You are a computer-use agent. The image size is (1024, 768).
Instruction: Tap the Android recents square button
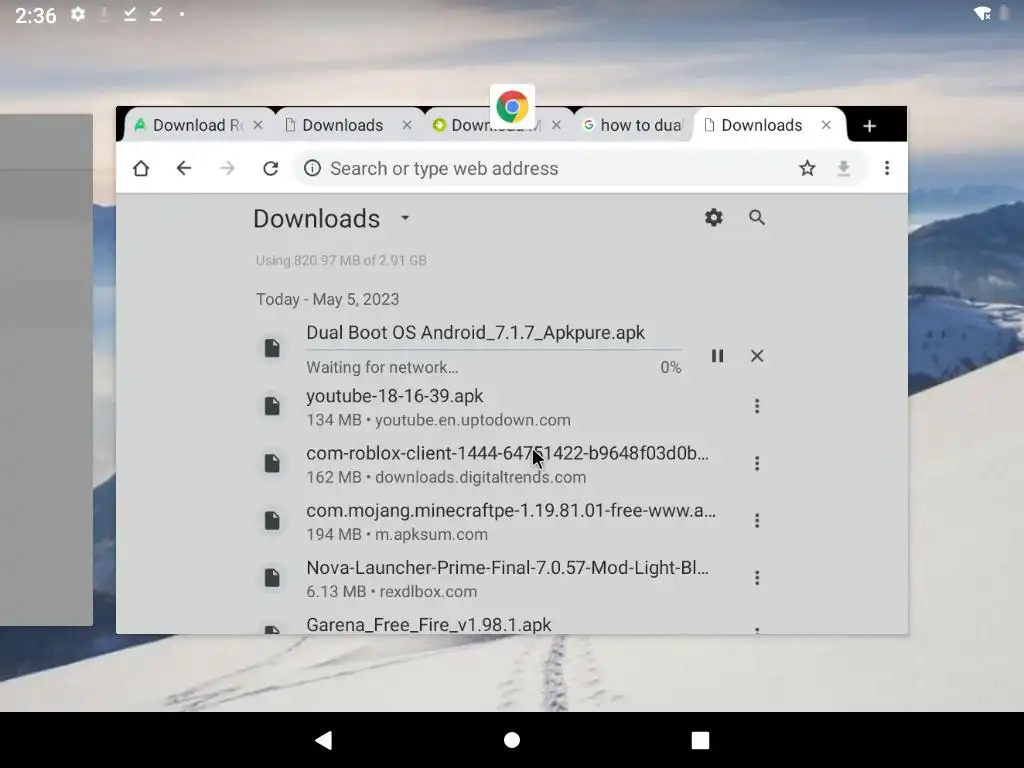coord(700,740)
